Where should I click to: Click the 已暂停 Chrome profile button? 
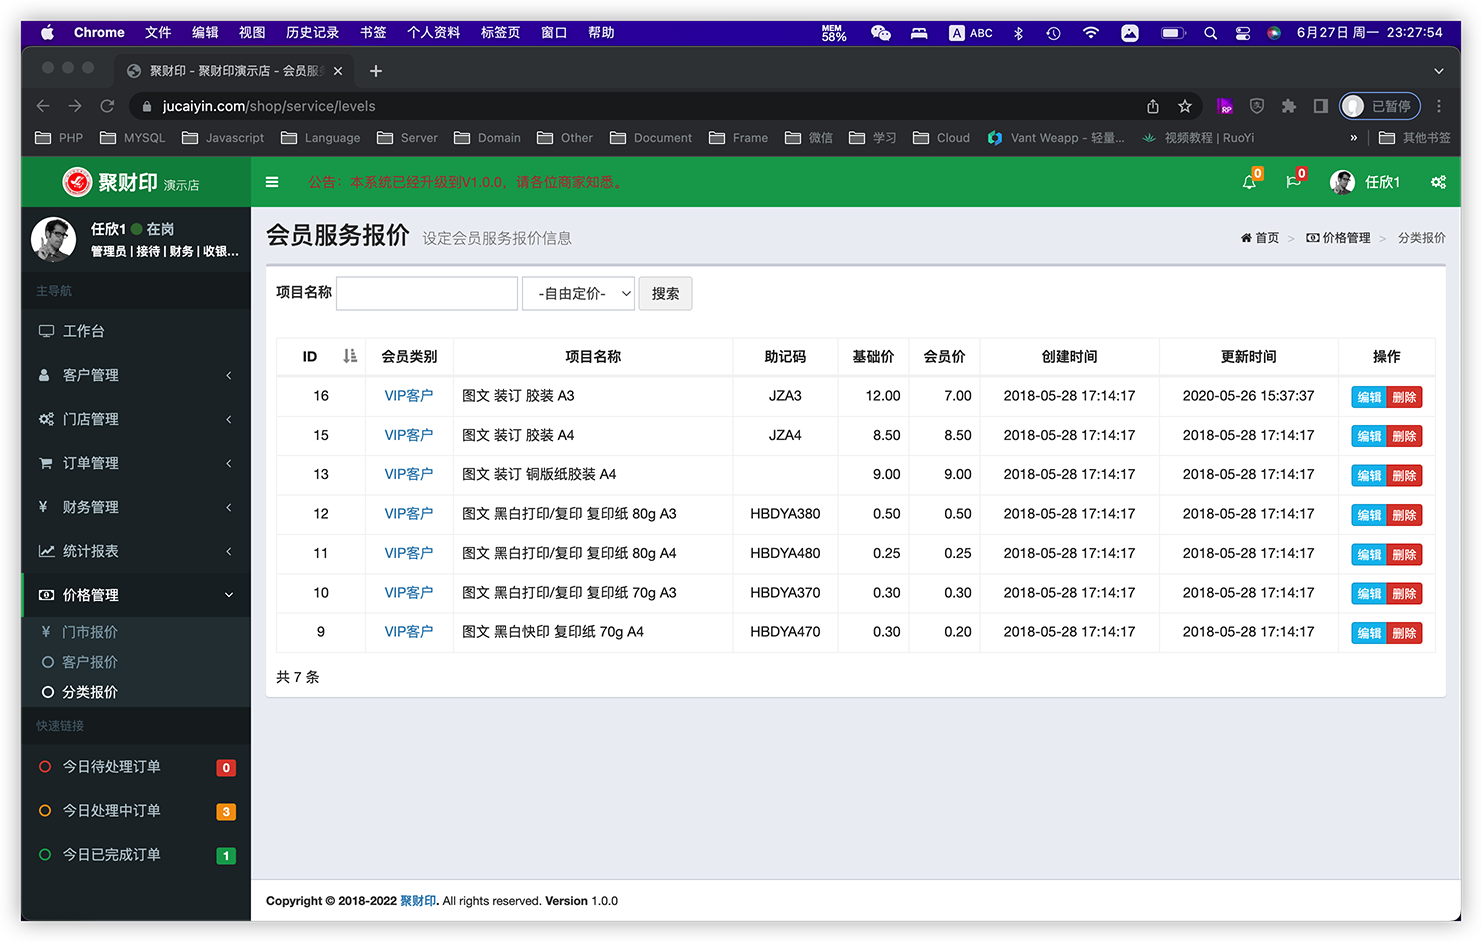[x=1380, y=106]
